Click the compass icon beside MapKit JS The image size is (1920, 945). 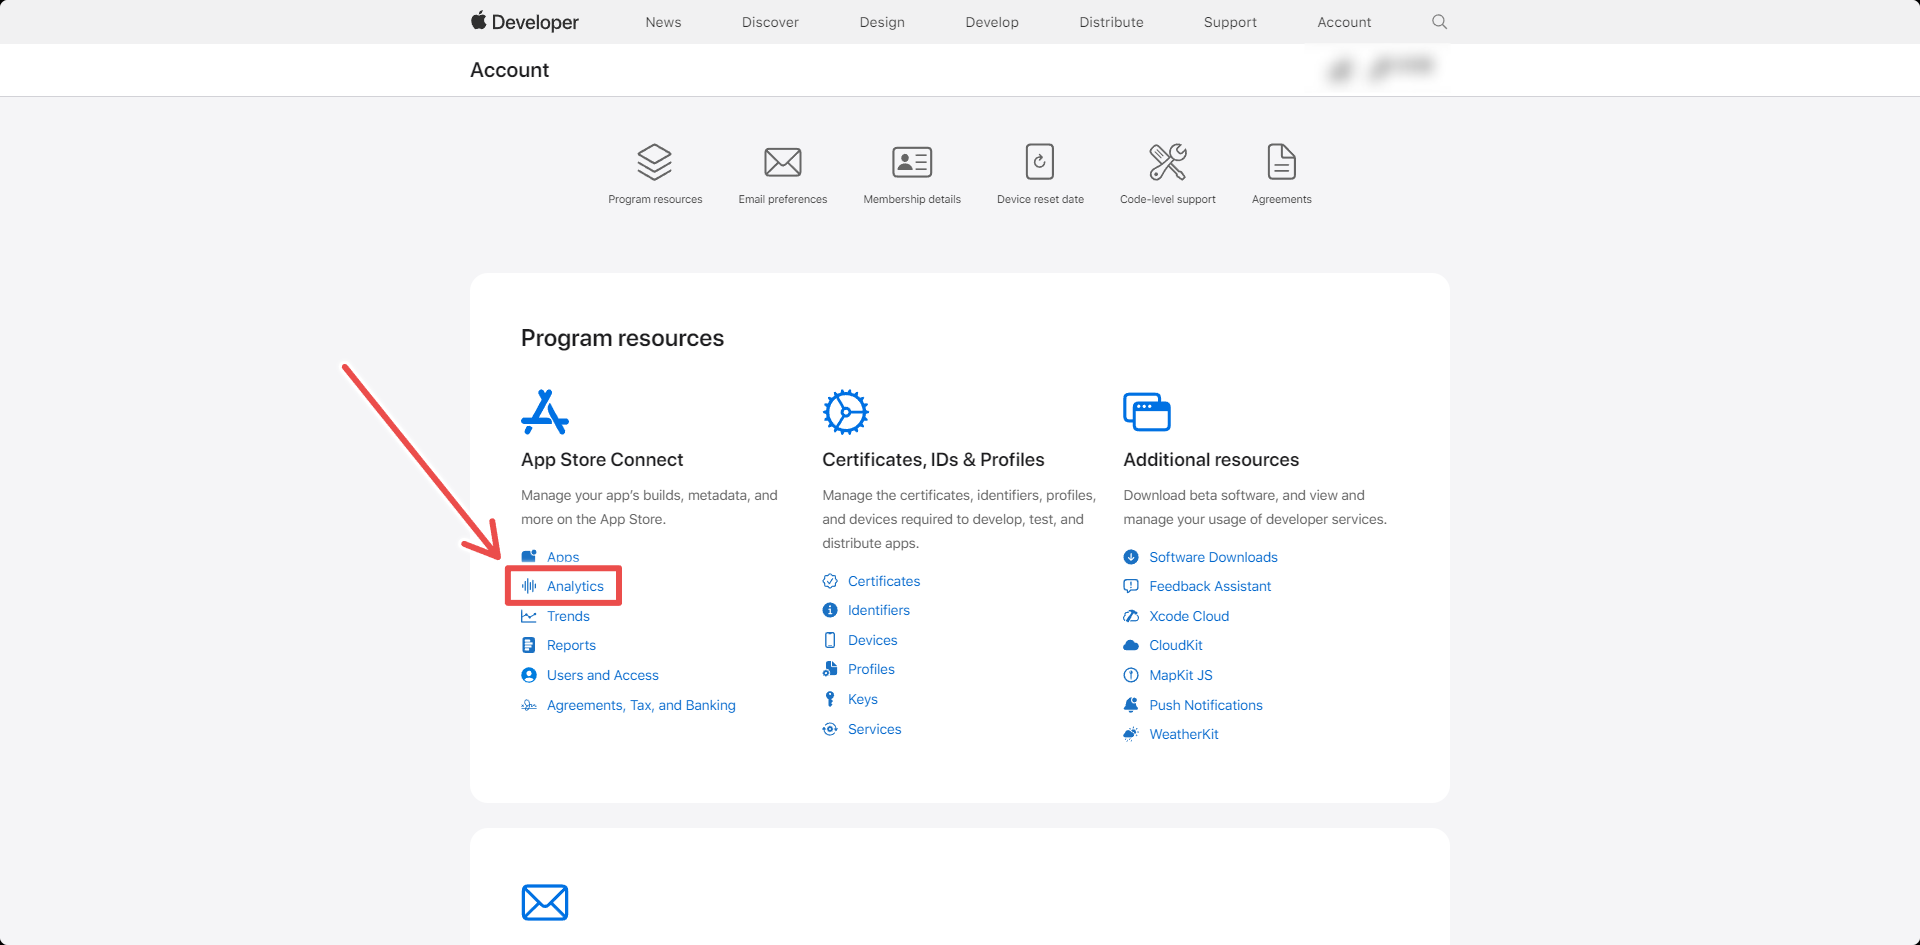click(1131, 675)
